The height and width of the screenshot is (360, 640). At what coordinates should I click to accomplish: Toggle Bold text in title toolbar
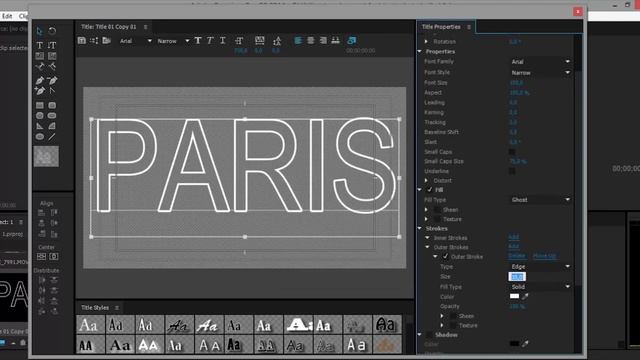[198, 40]
